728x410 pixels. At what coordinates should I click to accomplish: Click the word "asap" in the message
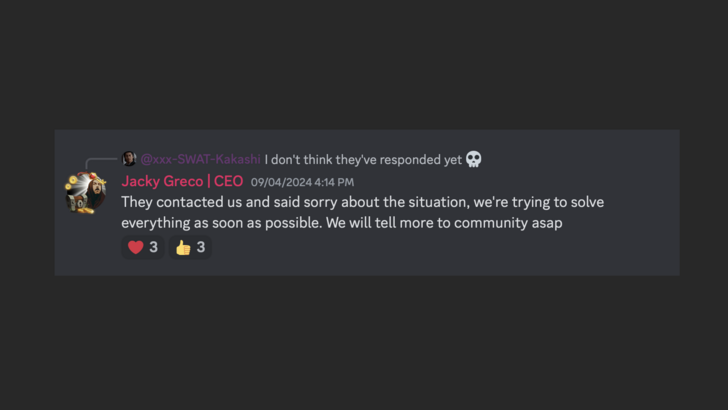[x=547, y=223]
